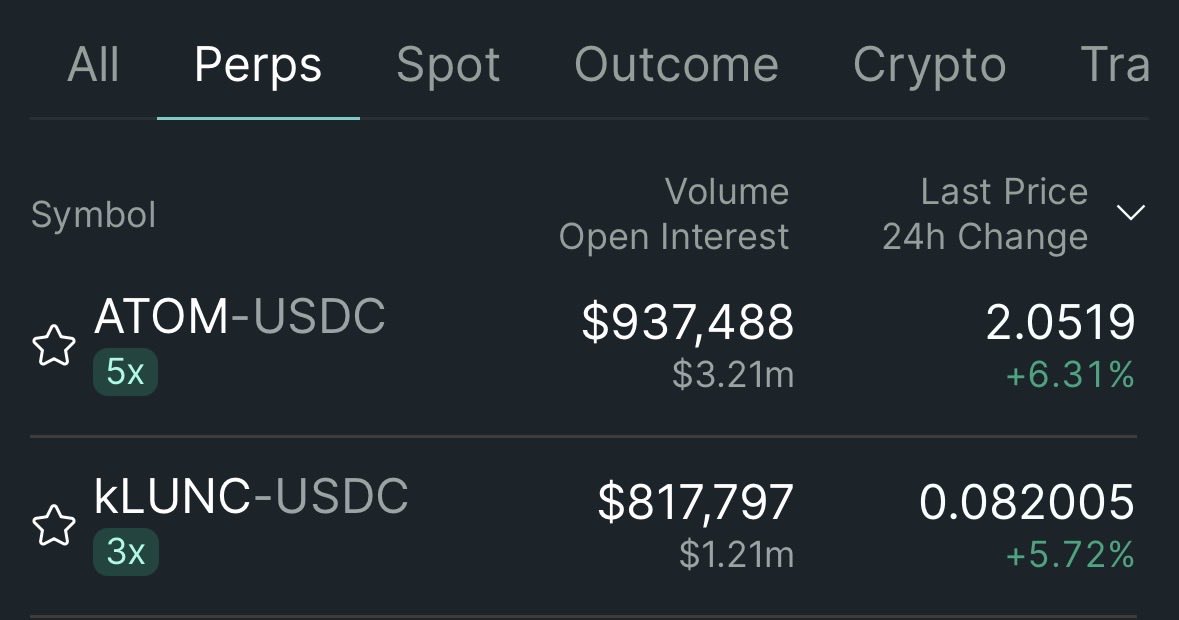Open the Crypto tab
The width and height of the screenshot is (1179, 620).
click(x=929, y=66)
